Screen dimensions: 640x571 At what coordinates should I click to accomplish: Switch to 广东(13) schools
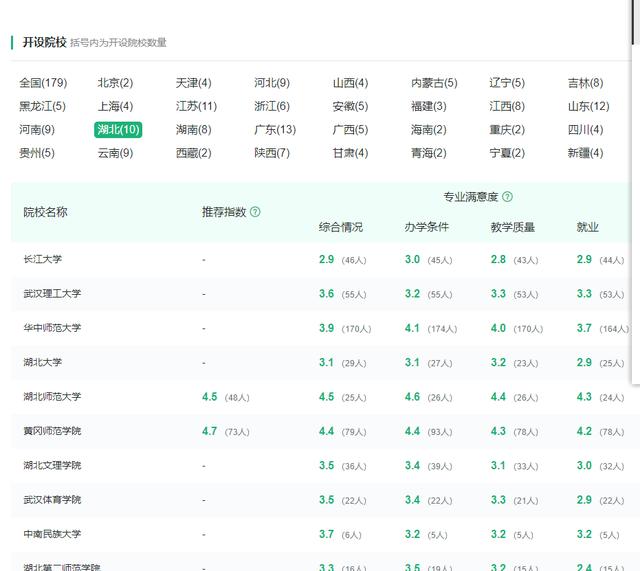[275, 129]
